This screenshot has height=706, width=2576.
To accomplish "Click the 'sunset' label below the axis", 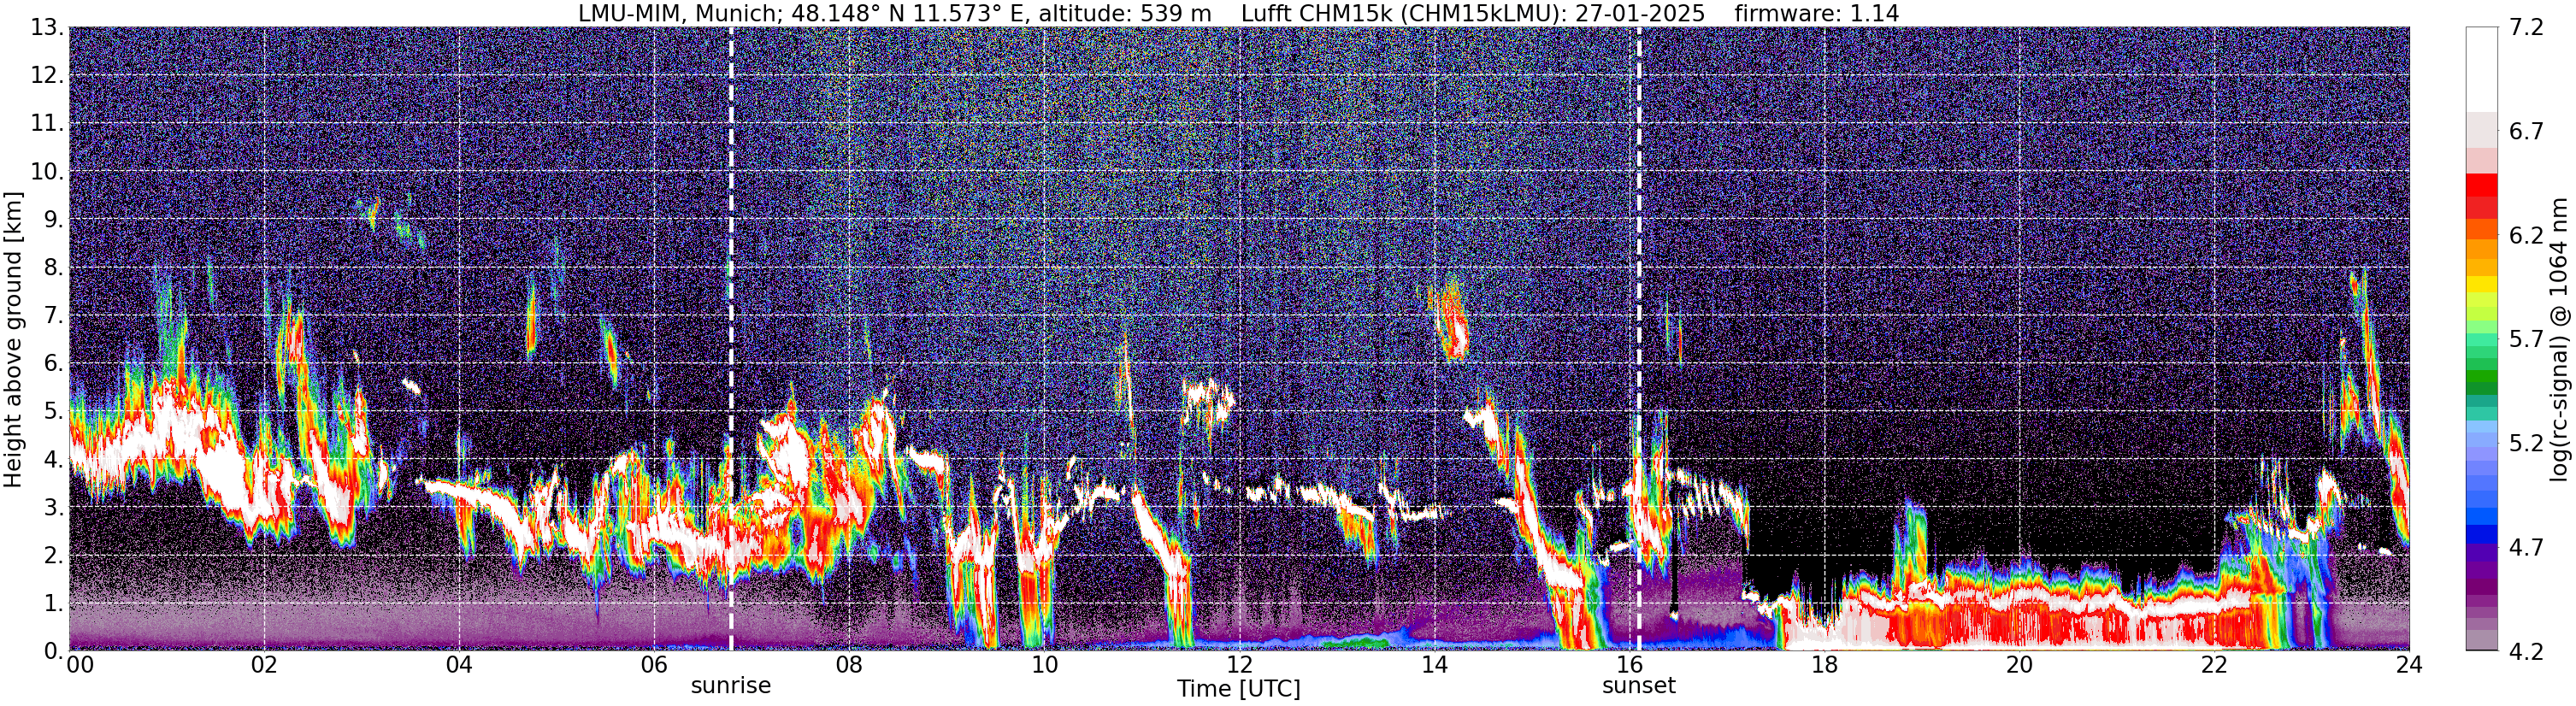I will (x=1639, y=685).
